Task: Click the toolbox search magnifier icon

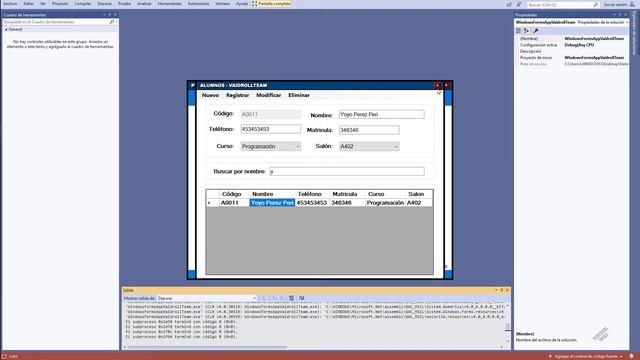Action: pyautogui.click(x=112, y=22)
